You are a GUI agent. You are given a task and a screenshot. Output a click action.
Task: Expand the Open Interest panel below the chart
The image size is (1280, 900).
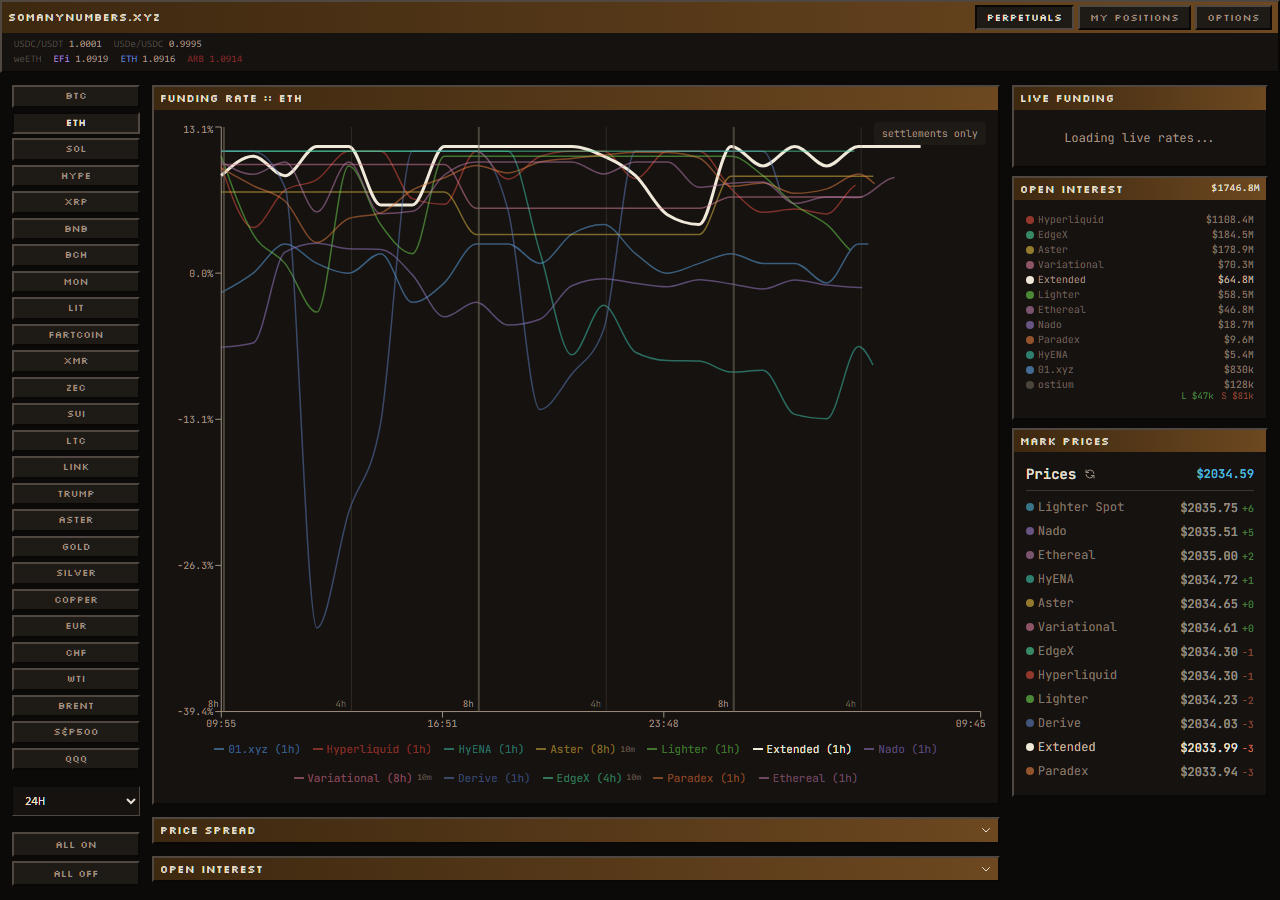point(575,869)
